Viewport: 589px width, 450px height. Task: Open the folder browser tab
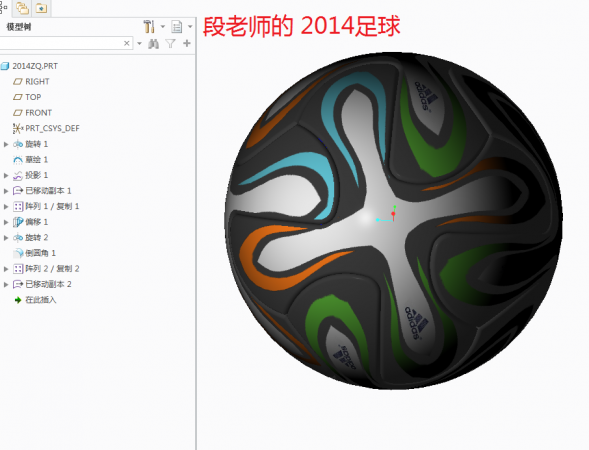pyautogui.click(x=22, y=8)
